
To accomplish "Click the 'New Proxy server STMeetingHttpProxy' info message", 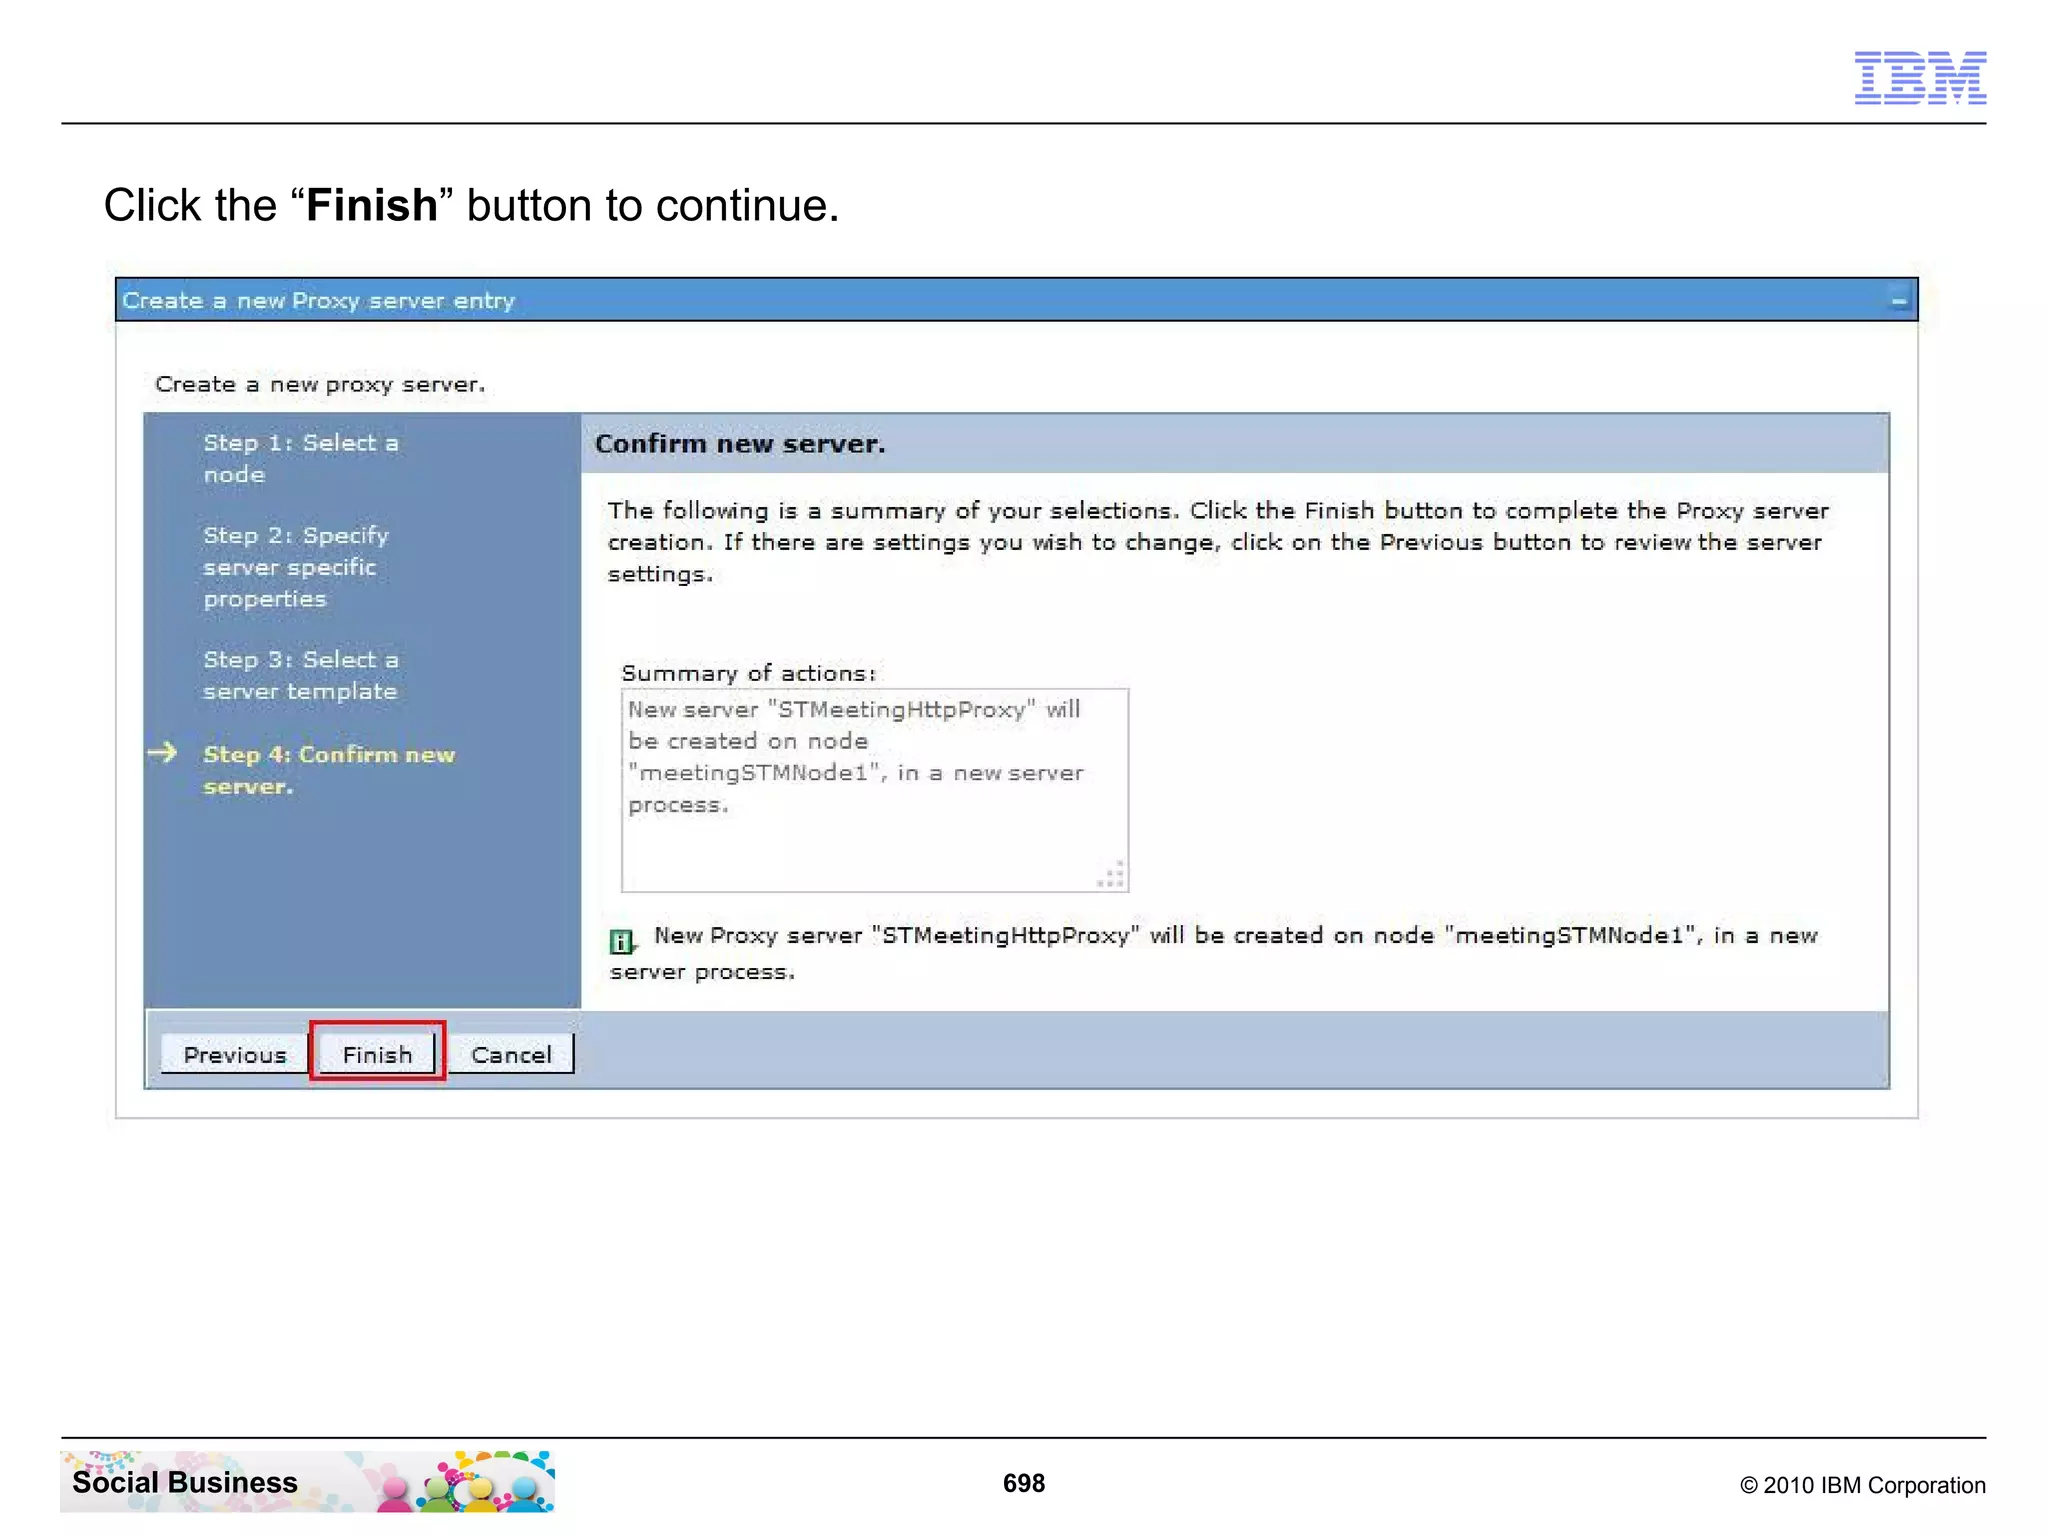I will point(1214,953).
